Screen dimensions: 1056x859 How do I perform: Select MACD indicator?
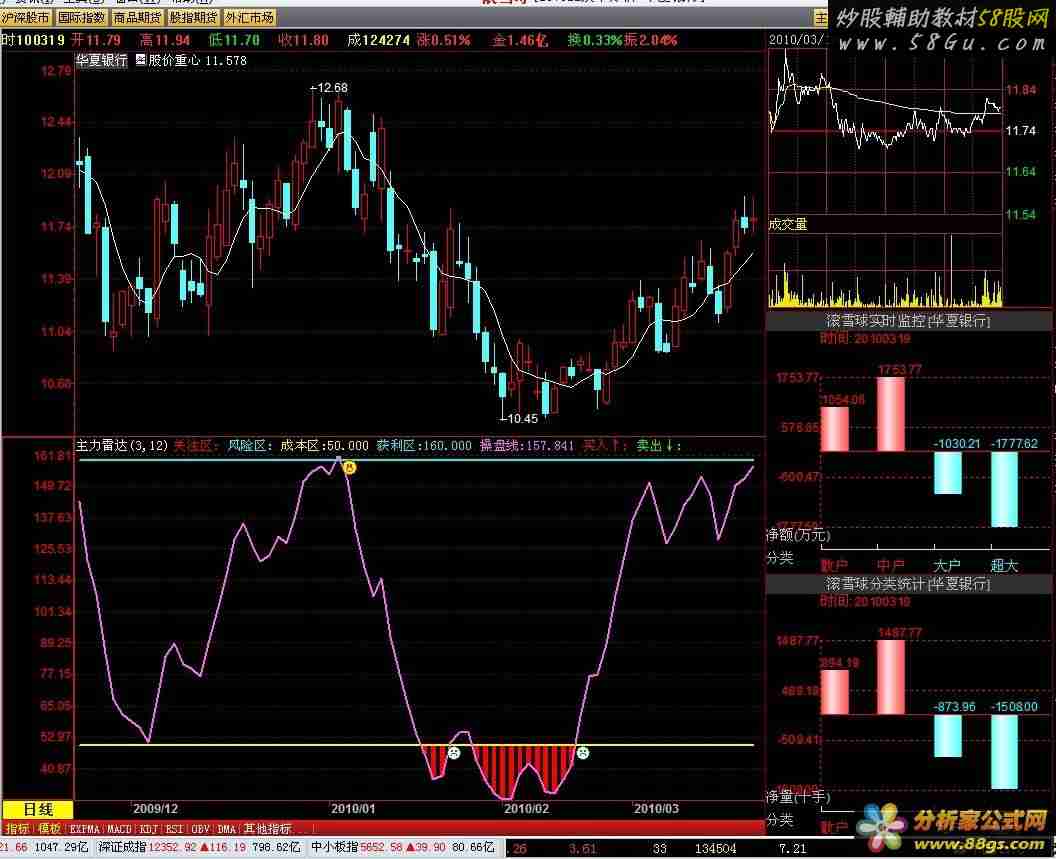(x=119, y=829)
